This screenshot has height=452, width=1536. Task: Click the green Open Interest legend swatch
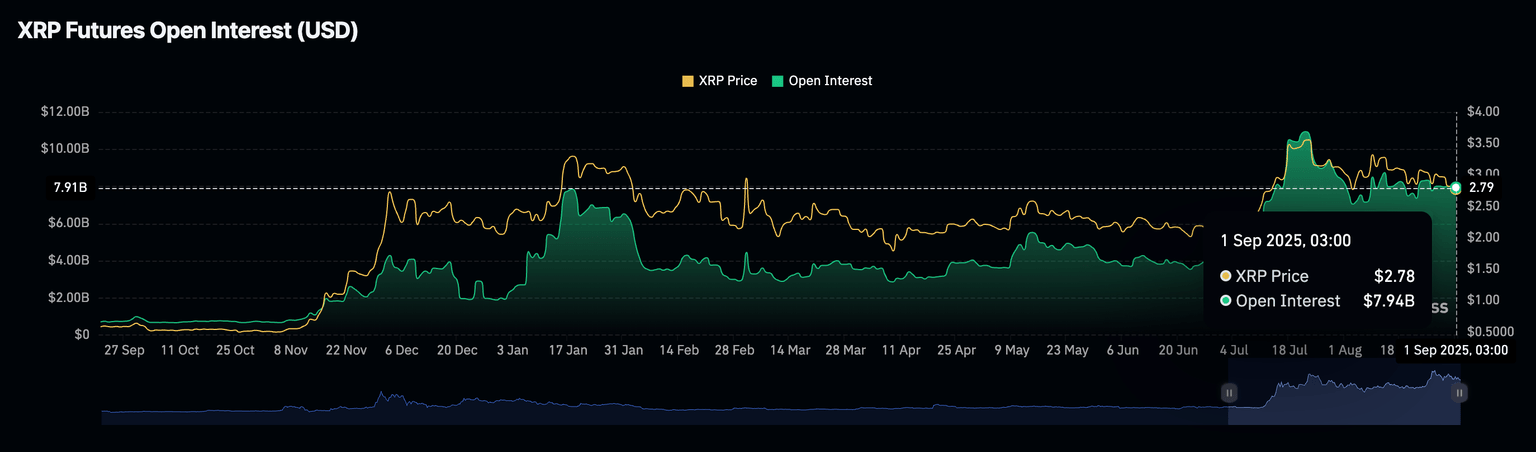point(777,81)
